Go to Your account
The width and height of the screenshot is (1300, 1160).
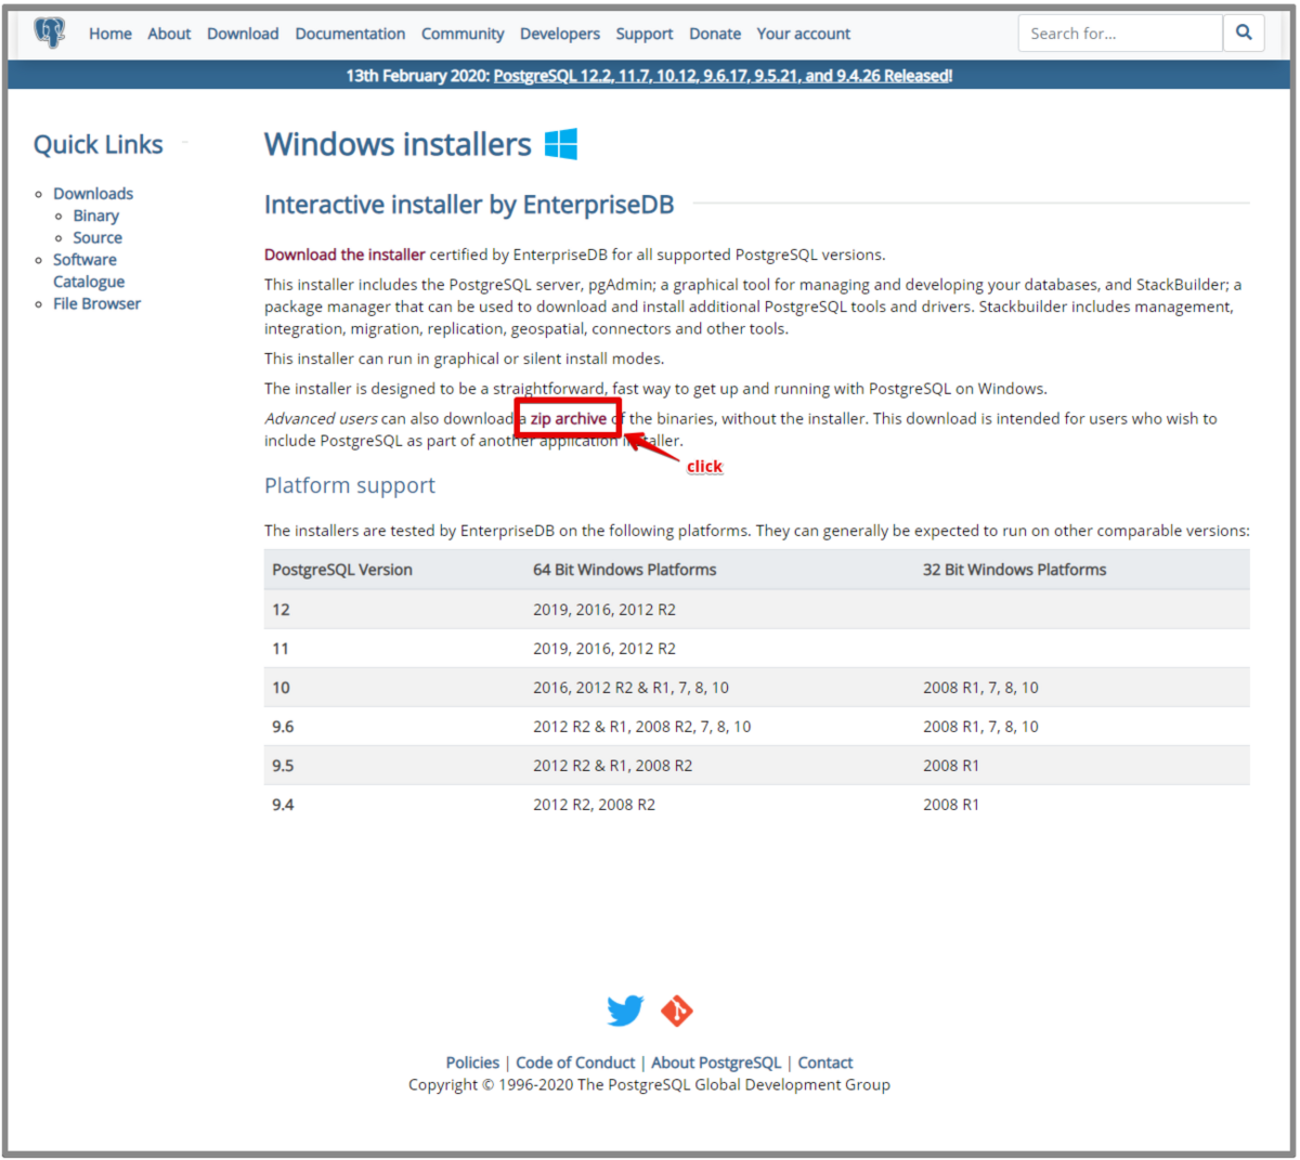(x=803, y=33)
